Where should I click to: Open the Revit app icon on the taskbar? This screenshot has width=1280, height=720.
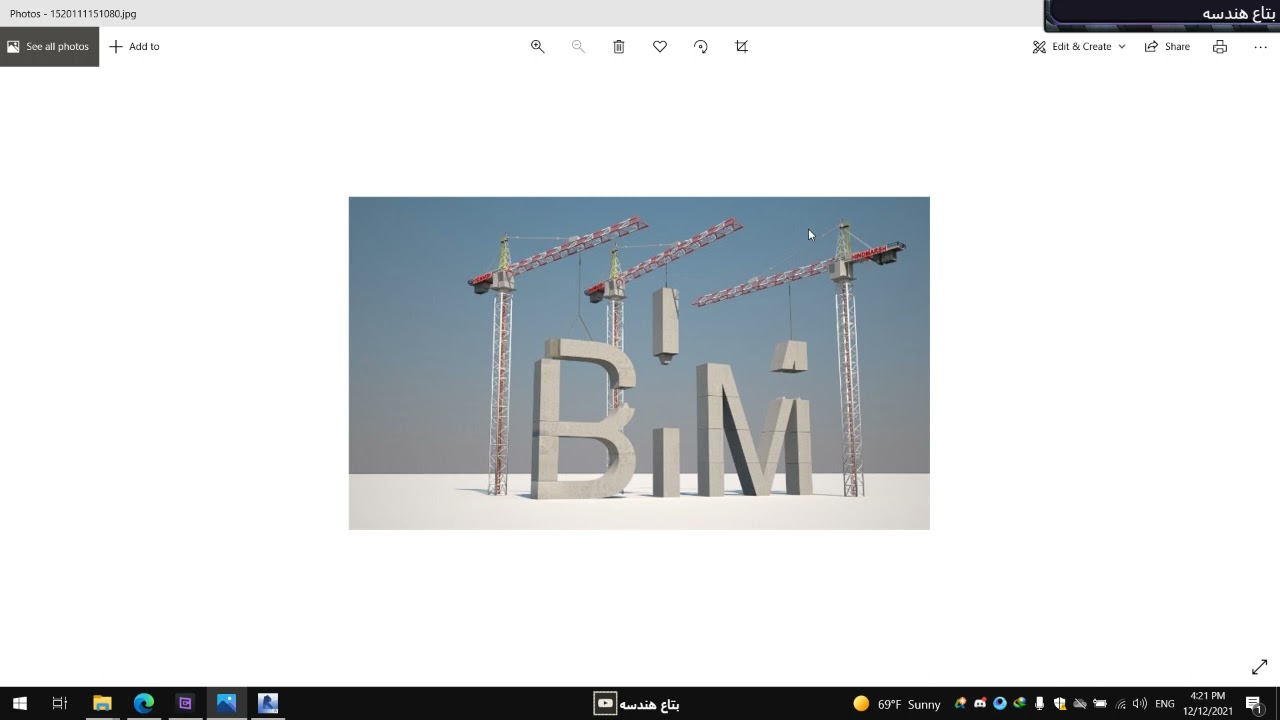[268, 703]
